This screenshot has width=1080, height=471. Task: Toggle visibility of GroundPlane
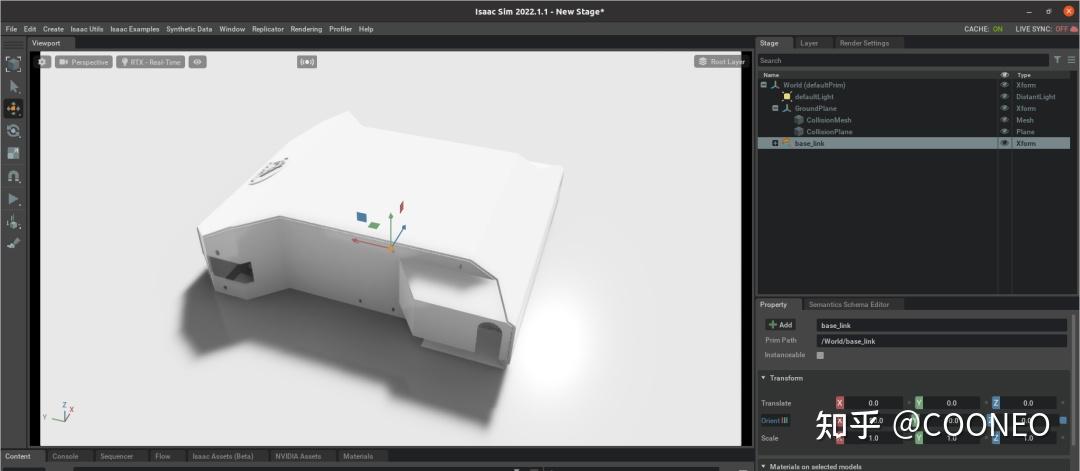[1004, 108]
